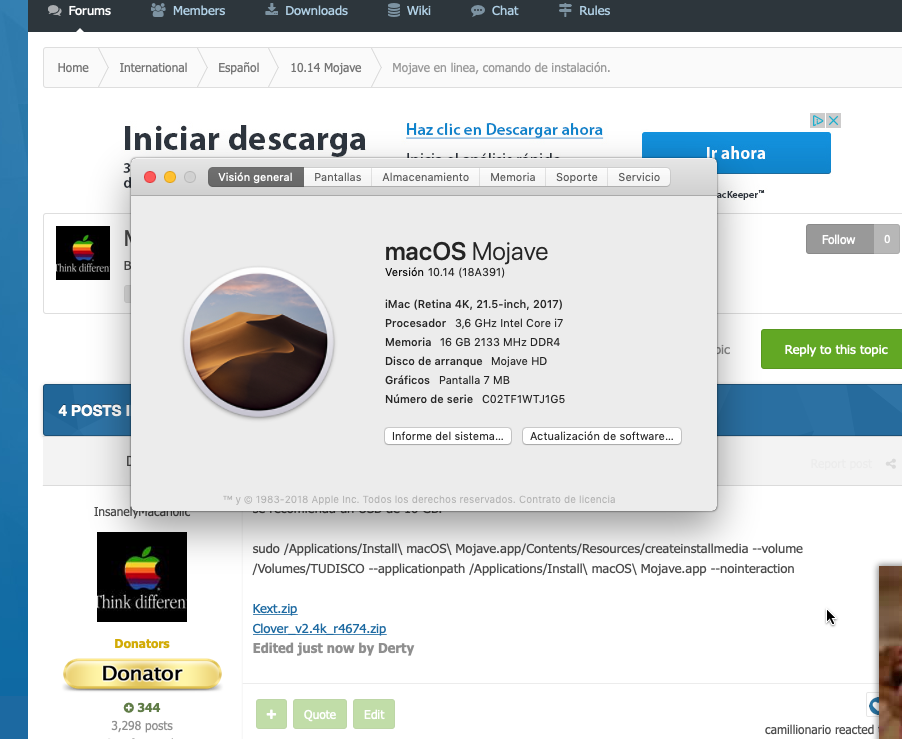Switch to the Pantallas tab

coord(338,177)
